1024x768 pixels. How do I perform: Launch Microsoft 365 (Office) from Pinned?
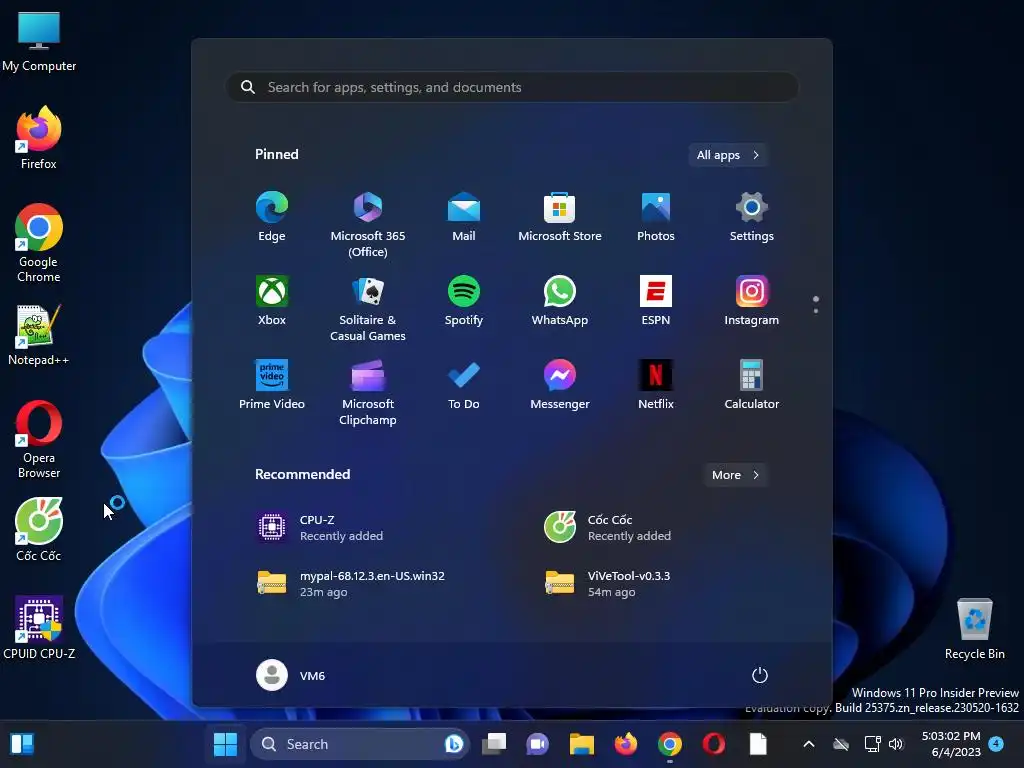[x=368, y=224]
